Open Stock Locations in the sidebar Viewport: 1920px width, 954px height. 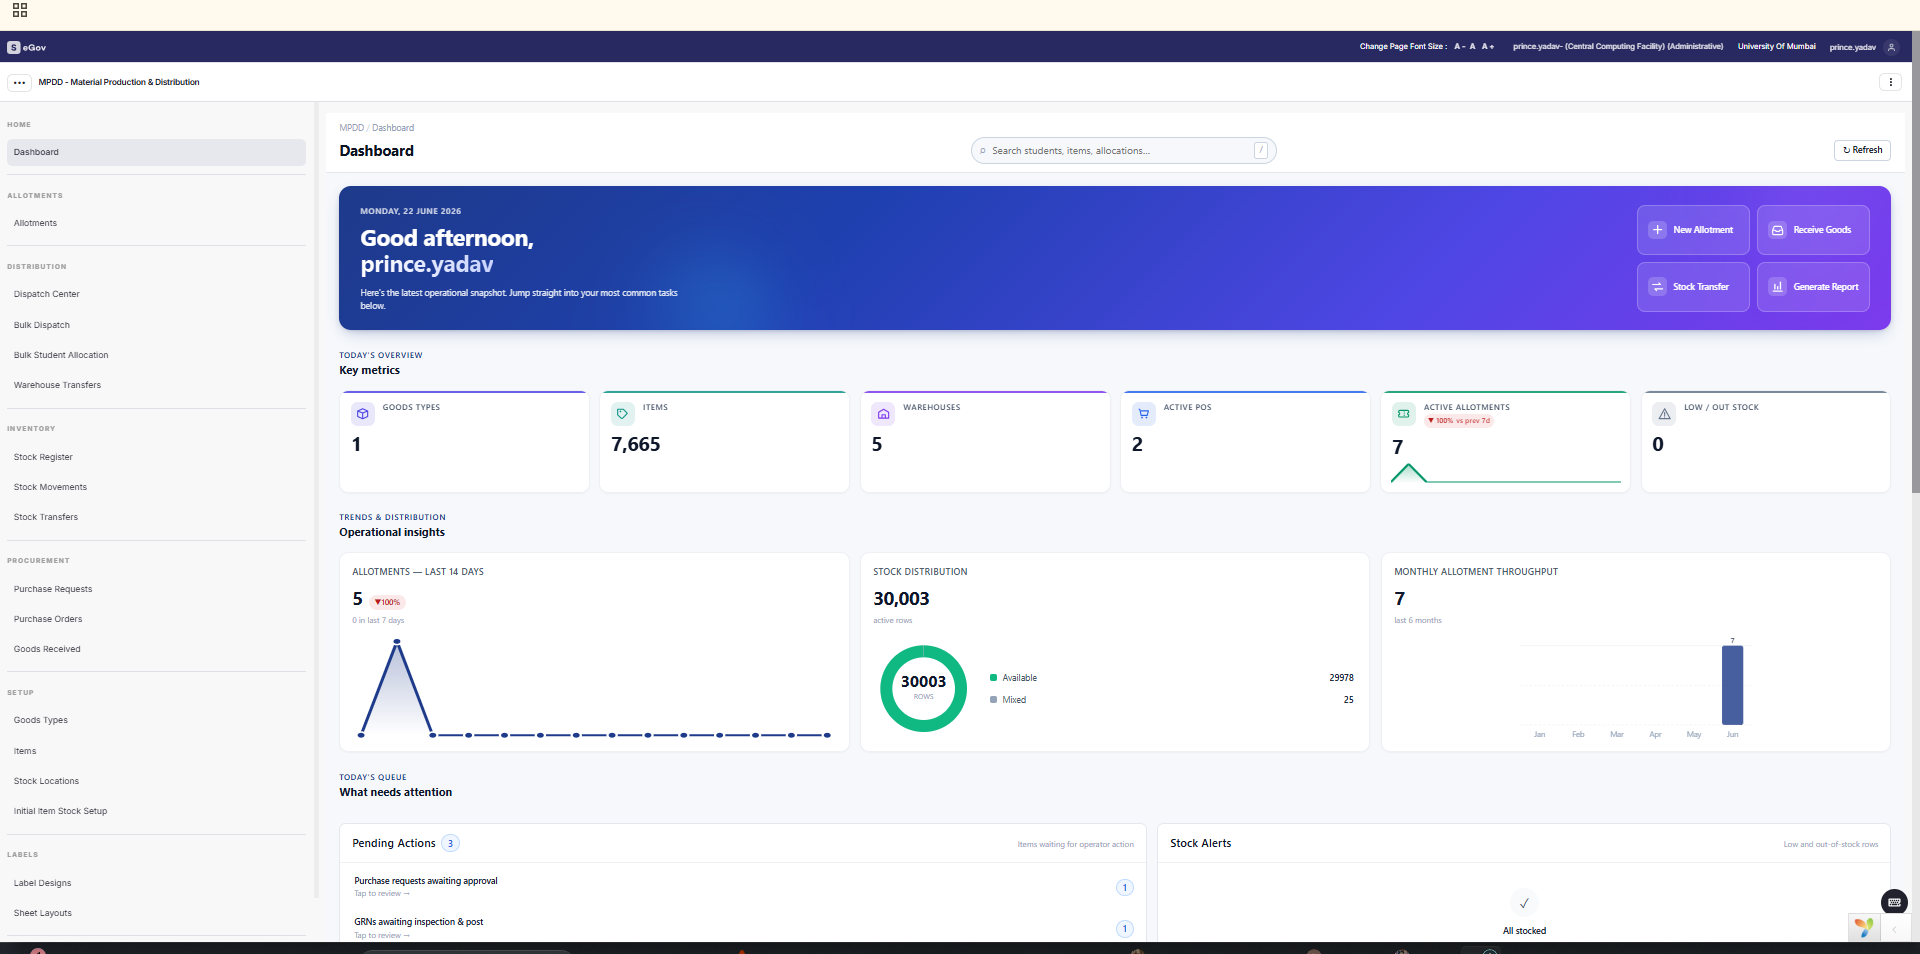(x=156, y=781)
